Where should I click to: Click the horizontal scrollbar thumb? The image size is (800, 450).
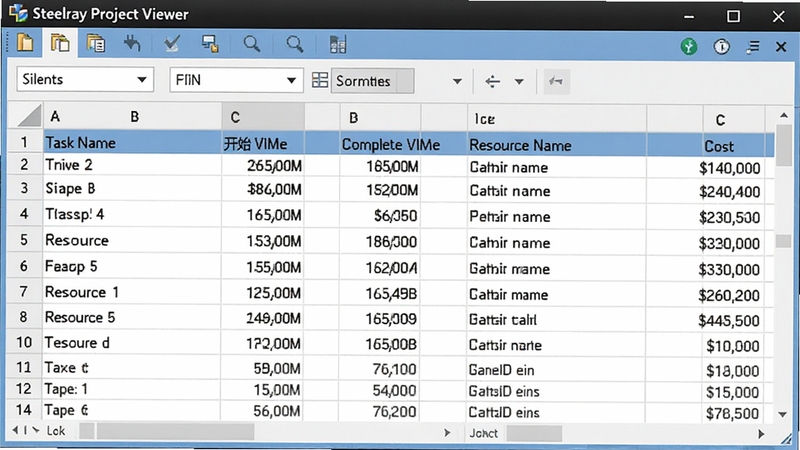point(175,432)
